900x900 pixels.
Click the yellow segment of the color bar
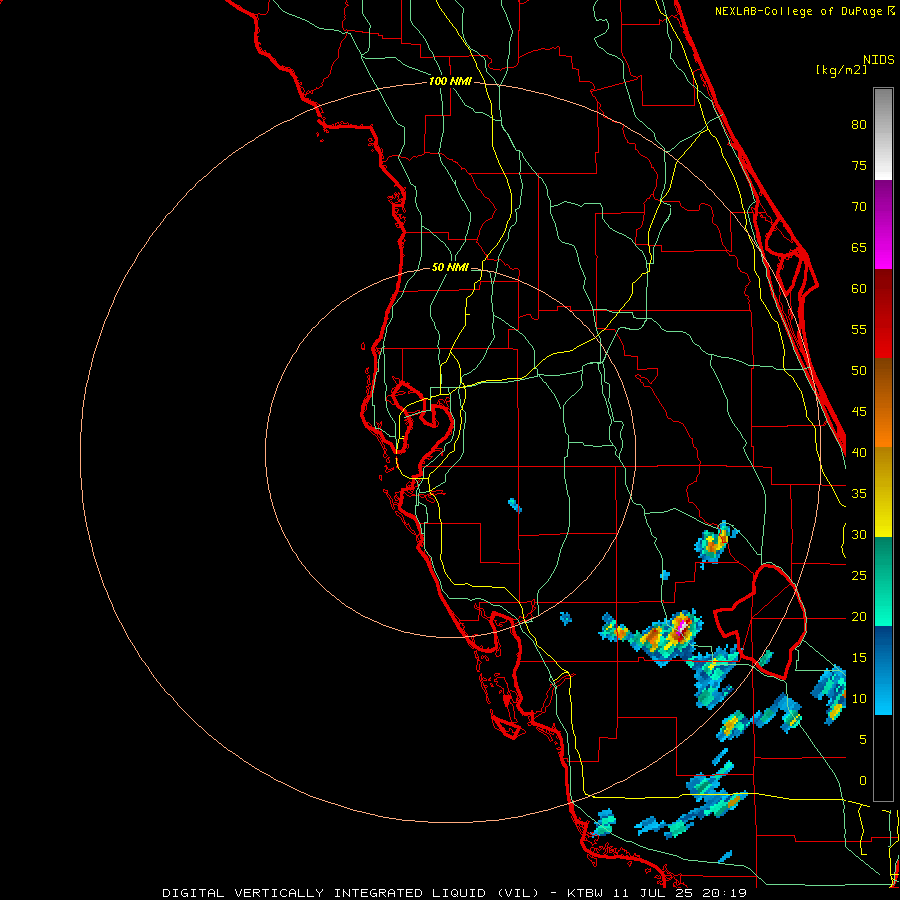[883, 492]
